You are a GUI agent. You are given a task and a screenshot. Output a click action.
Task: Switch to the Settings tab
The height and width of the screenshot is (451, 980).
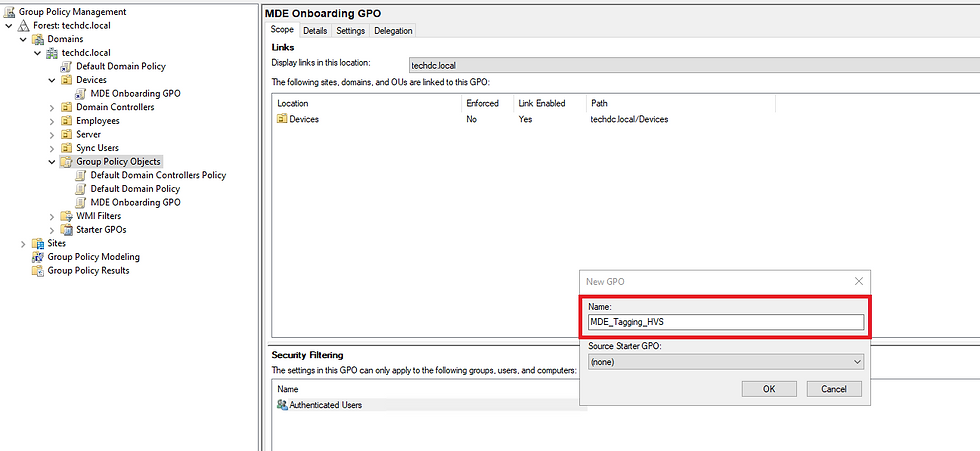[351, 31]
